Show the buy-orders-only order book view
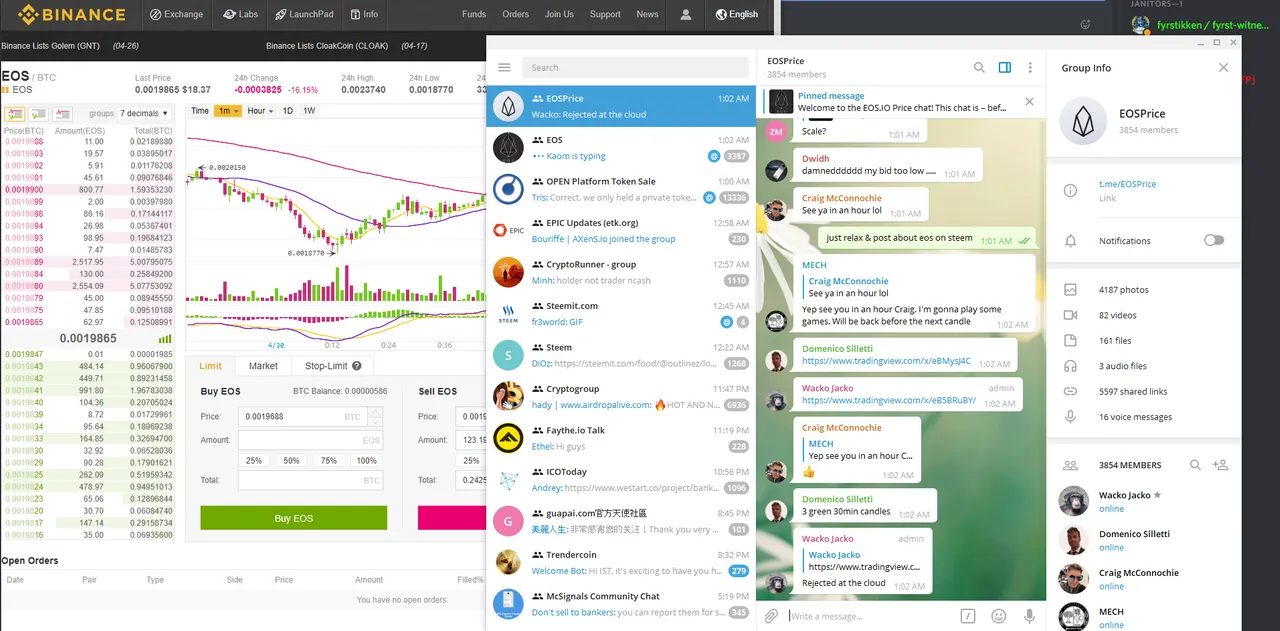The width and height of the screenshot is (1280, 631). pos(37,113)
